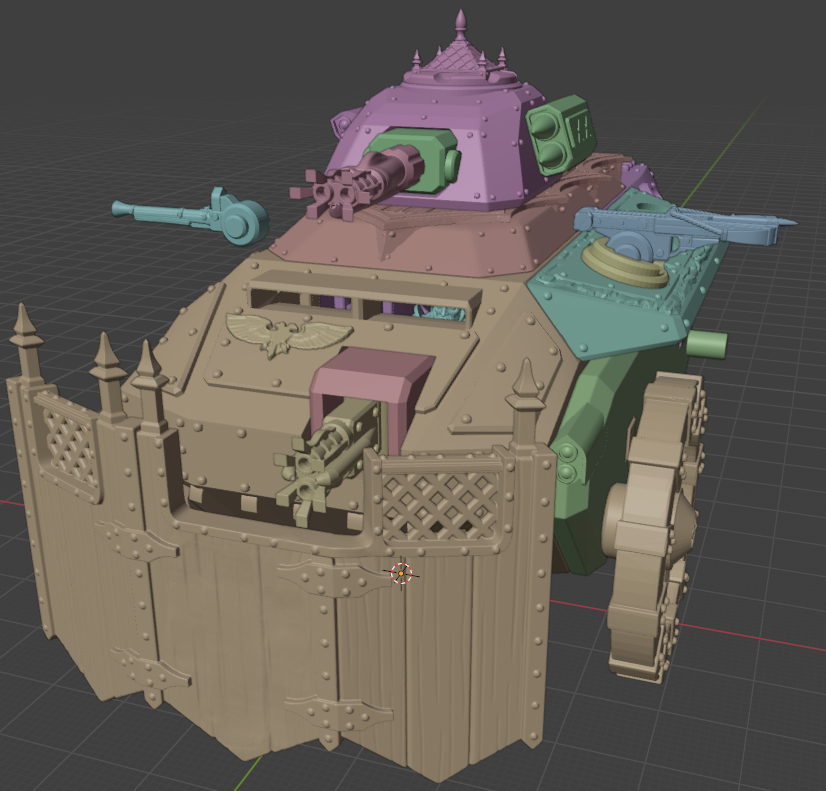Select the small green cylinder peg on side
This screenshot has width=826, height=791.
click(707, 344)
